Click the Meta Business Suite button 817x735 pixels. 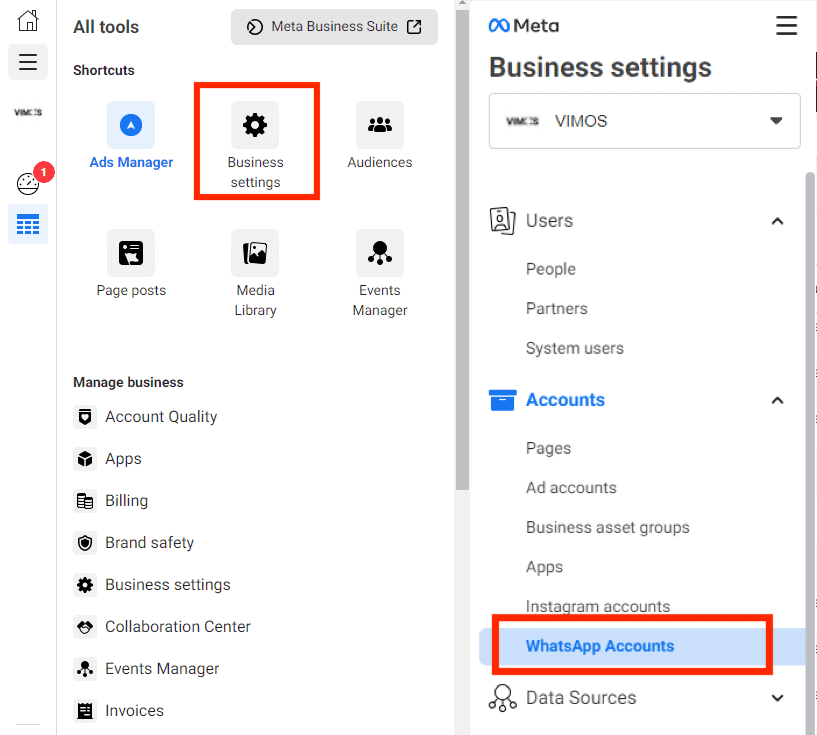pyautogui.click(x=335, y=27)
